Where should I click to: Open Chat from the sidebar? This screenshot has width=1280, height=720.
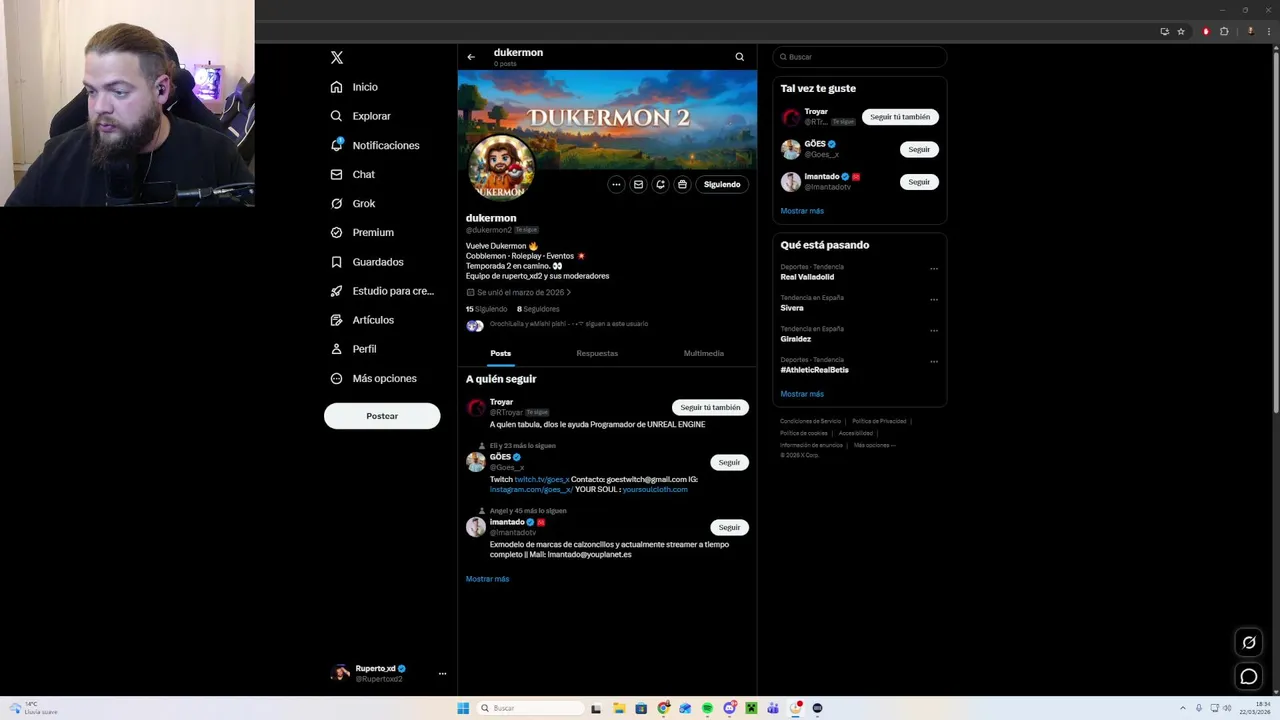(352, 174)
